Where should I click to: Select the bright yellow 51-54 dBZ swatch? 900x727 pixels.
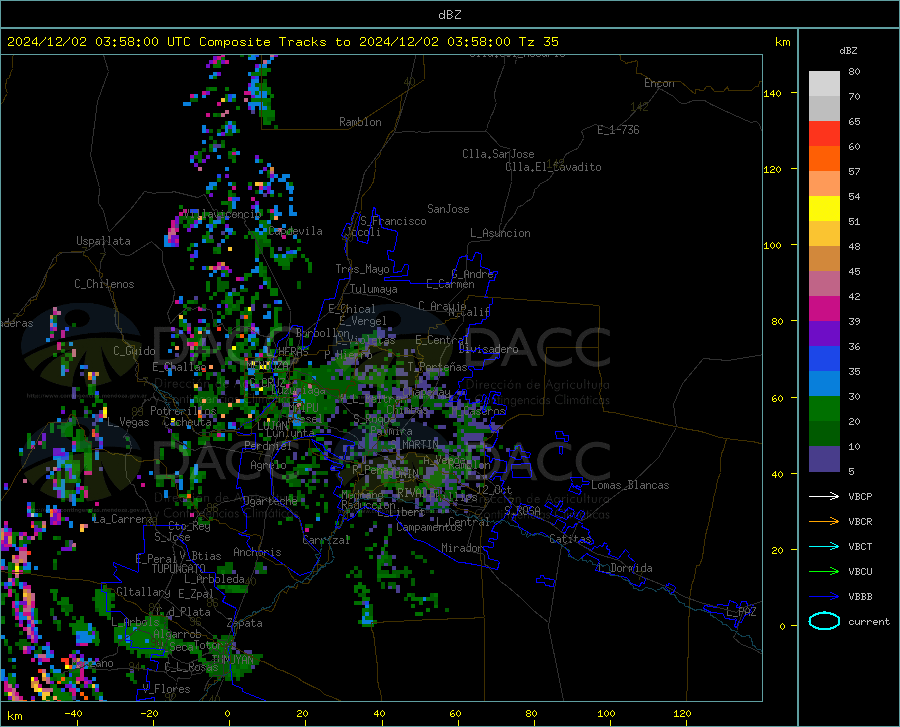click(824, 209)
